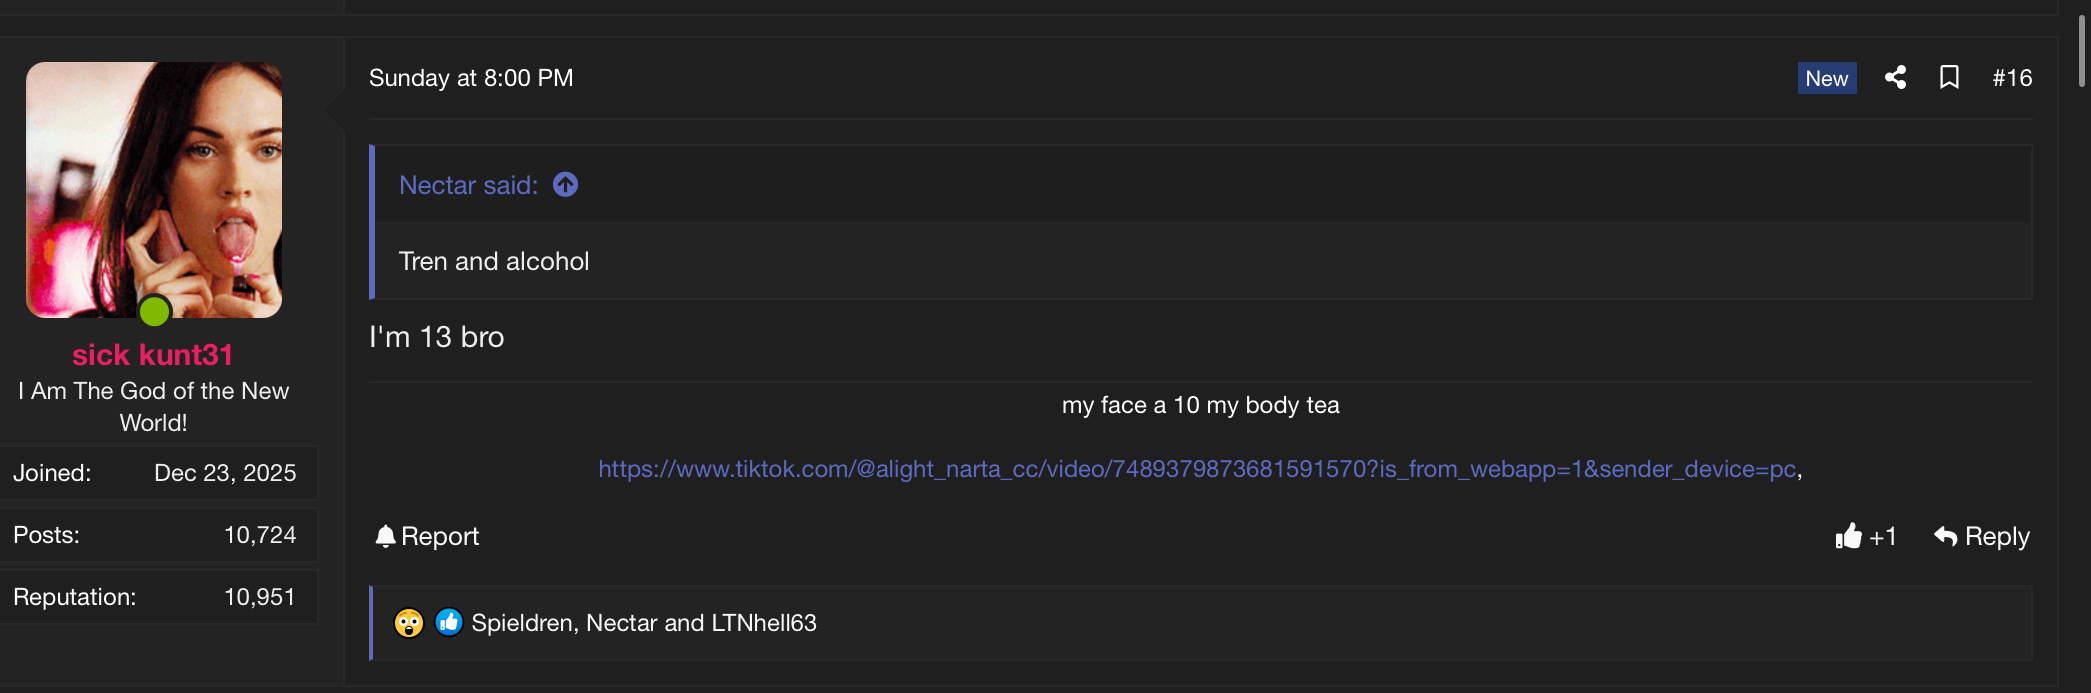Click the blue like reaction icon

[x=449, y=623]
